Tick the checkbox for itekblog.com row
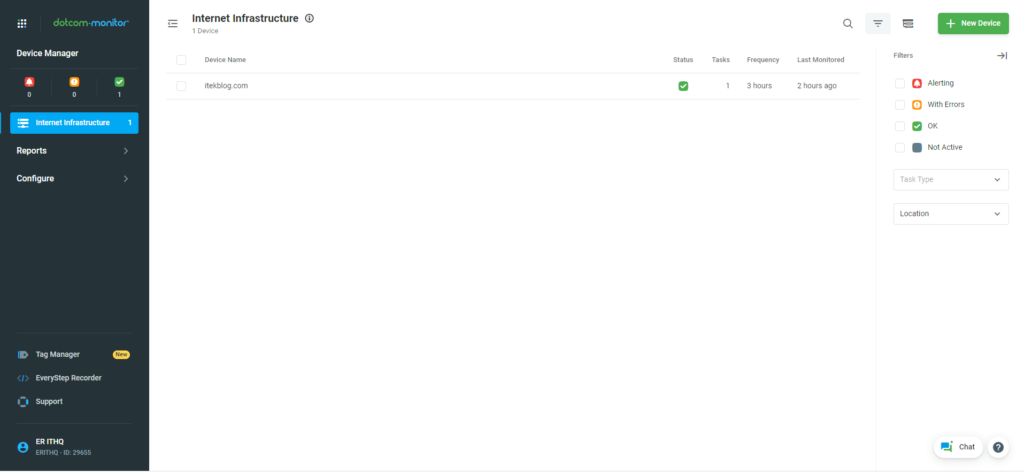The height and width of the screenshot is (473, 1024). click(x=181, y=86)
